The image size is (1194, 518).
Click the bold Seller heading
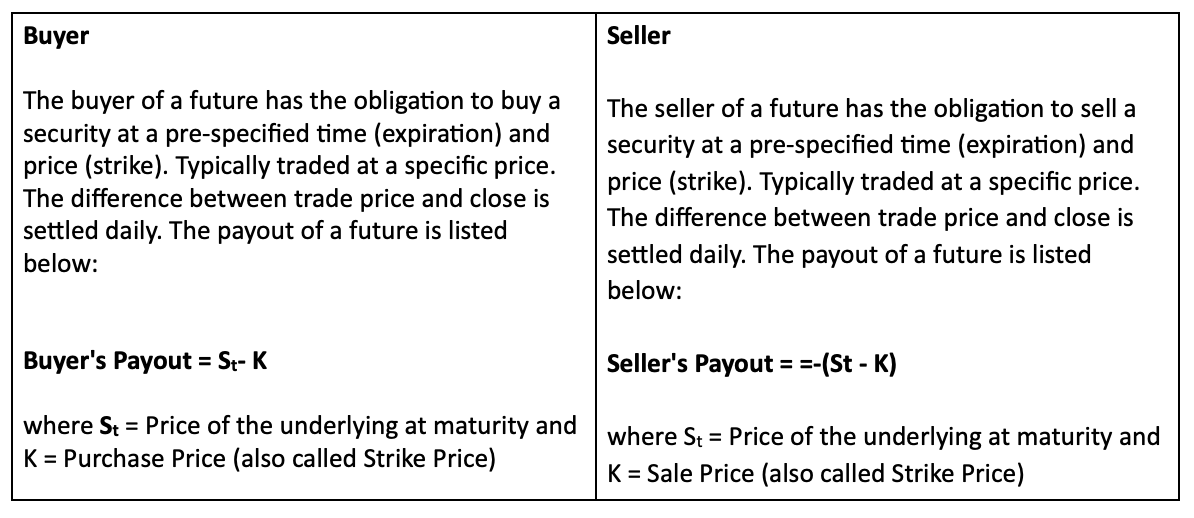coord(638,36)
